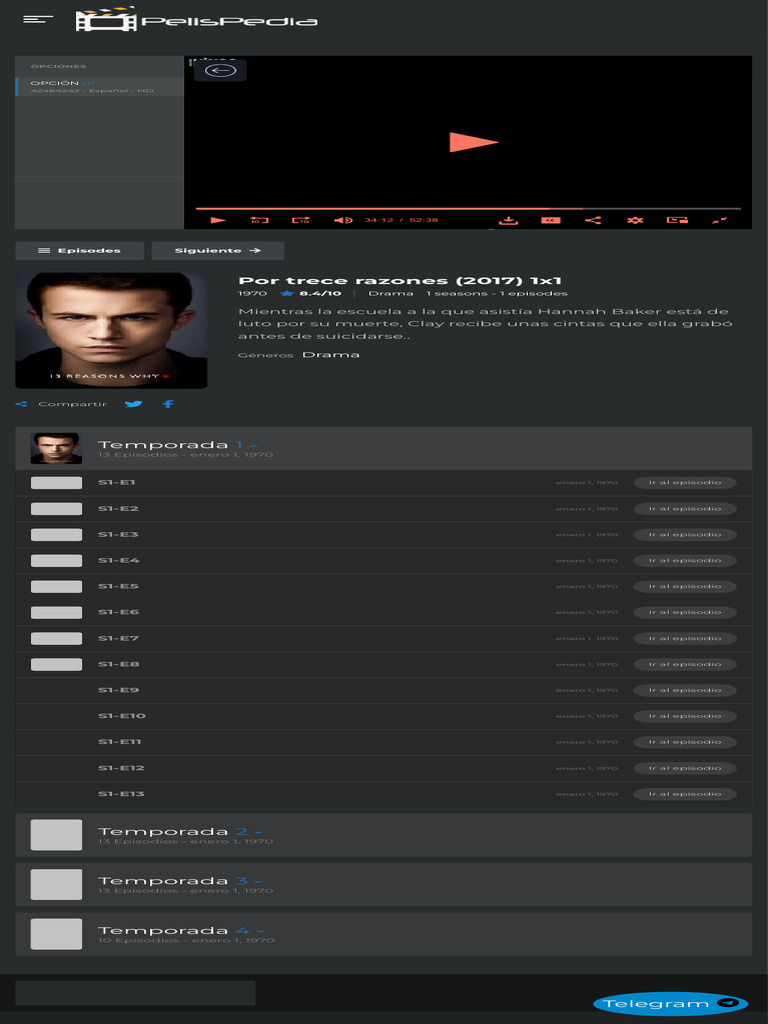768x1024 pixels.
Task: Collapse Temporada 1 section
Action: 383,448
